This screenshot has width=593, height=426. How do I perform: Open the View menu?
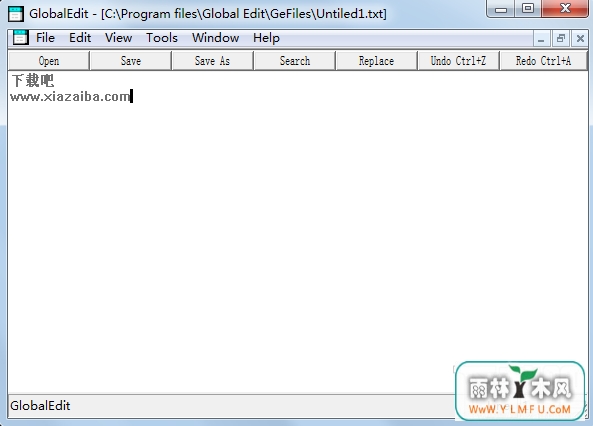coord(118,38)
